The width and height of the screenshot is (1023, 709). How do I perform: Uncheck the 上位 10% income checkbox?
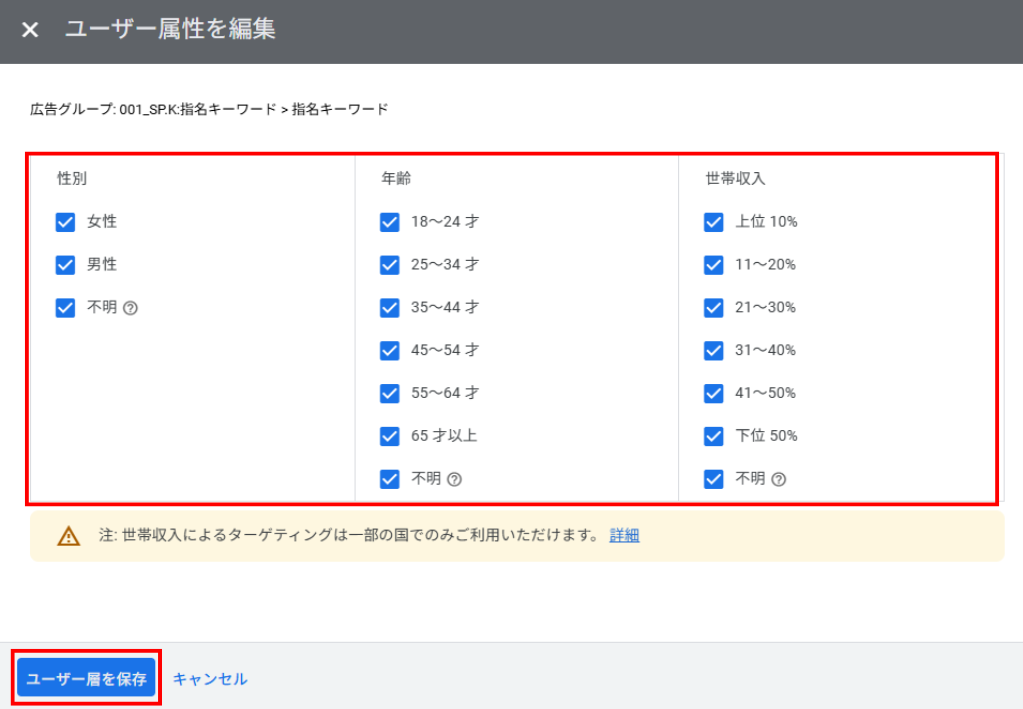714,222
